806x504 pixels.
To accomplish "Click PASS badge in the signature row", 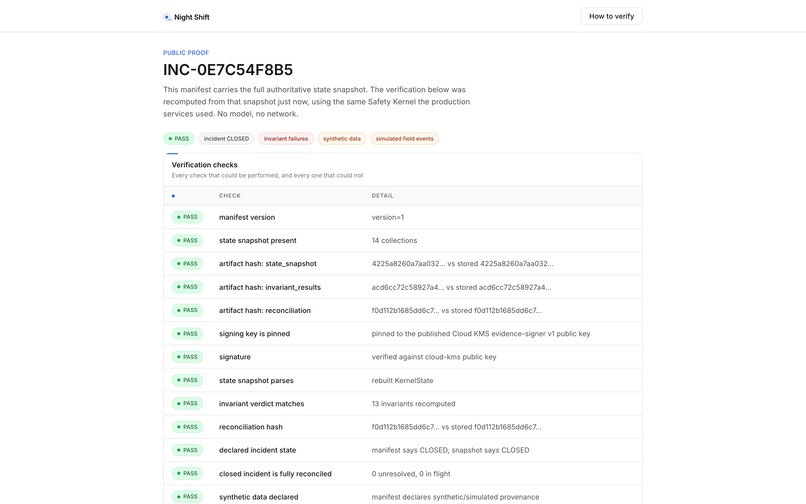I will pyautogui.click(x=187, y=357).
